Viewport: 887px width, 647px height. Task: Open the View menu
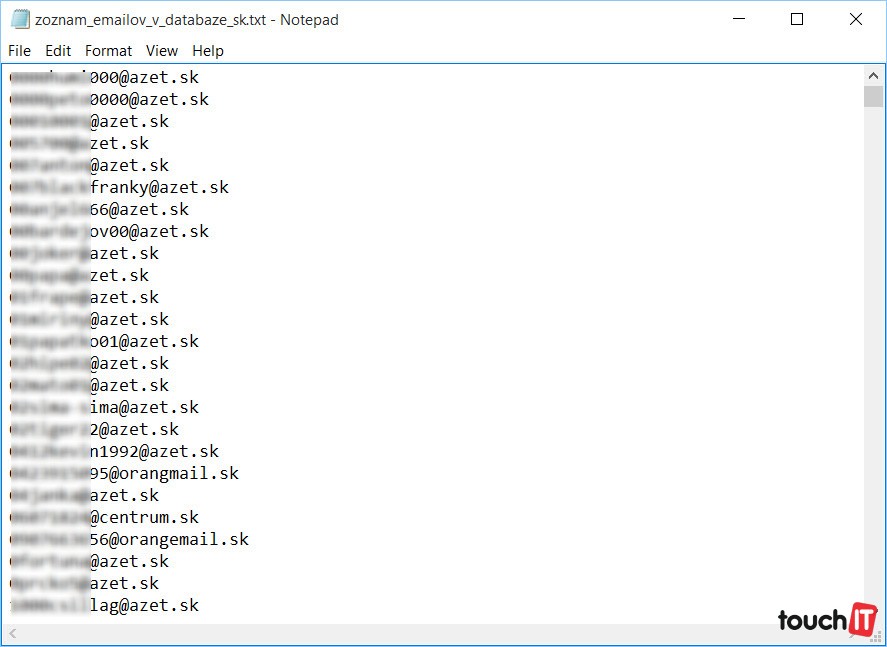[162, 51]
